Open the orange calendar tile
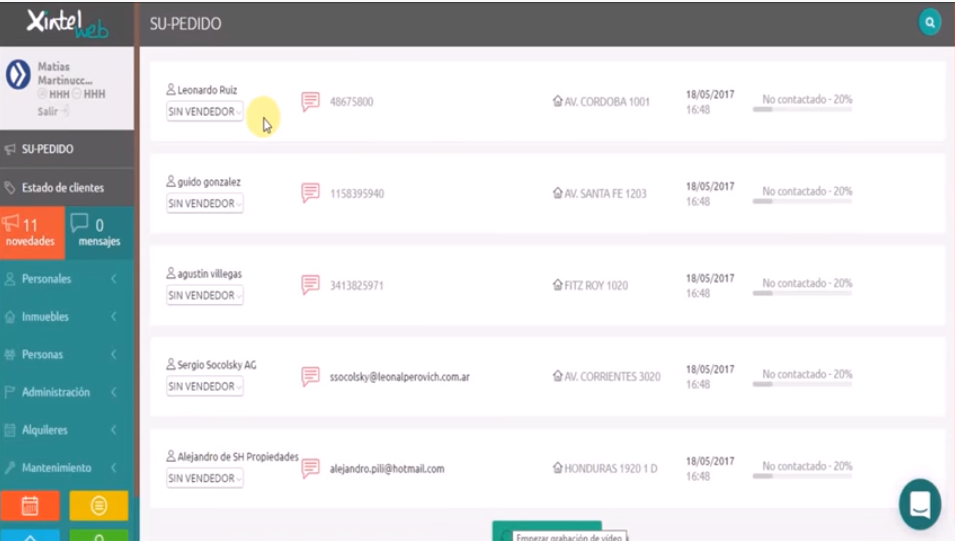The image size is (955, 541). pyautogui.click(x=30, y=506)
